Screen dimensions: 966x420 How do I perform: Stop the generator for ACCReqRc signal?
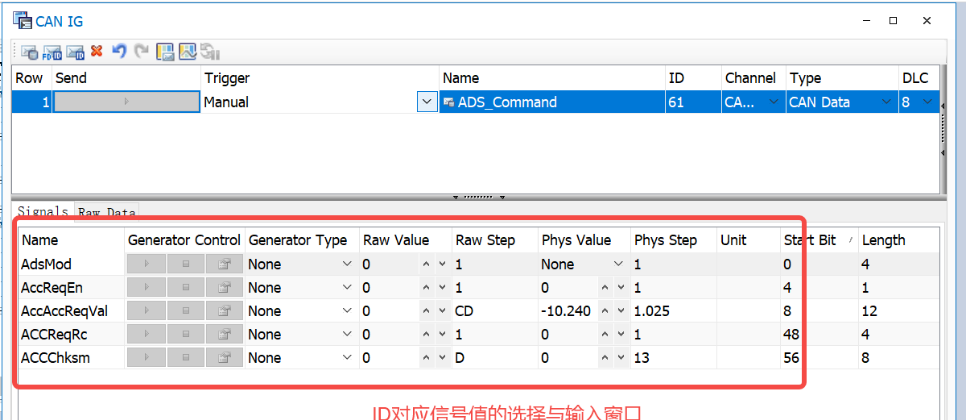[x=185, y=334]
